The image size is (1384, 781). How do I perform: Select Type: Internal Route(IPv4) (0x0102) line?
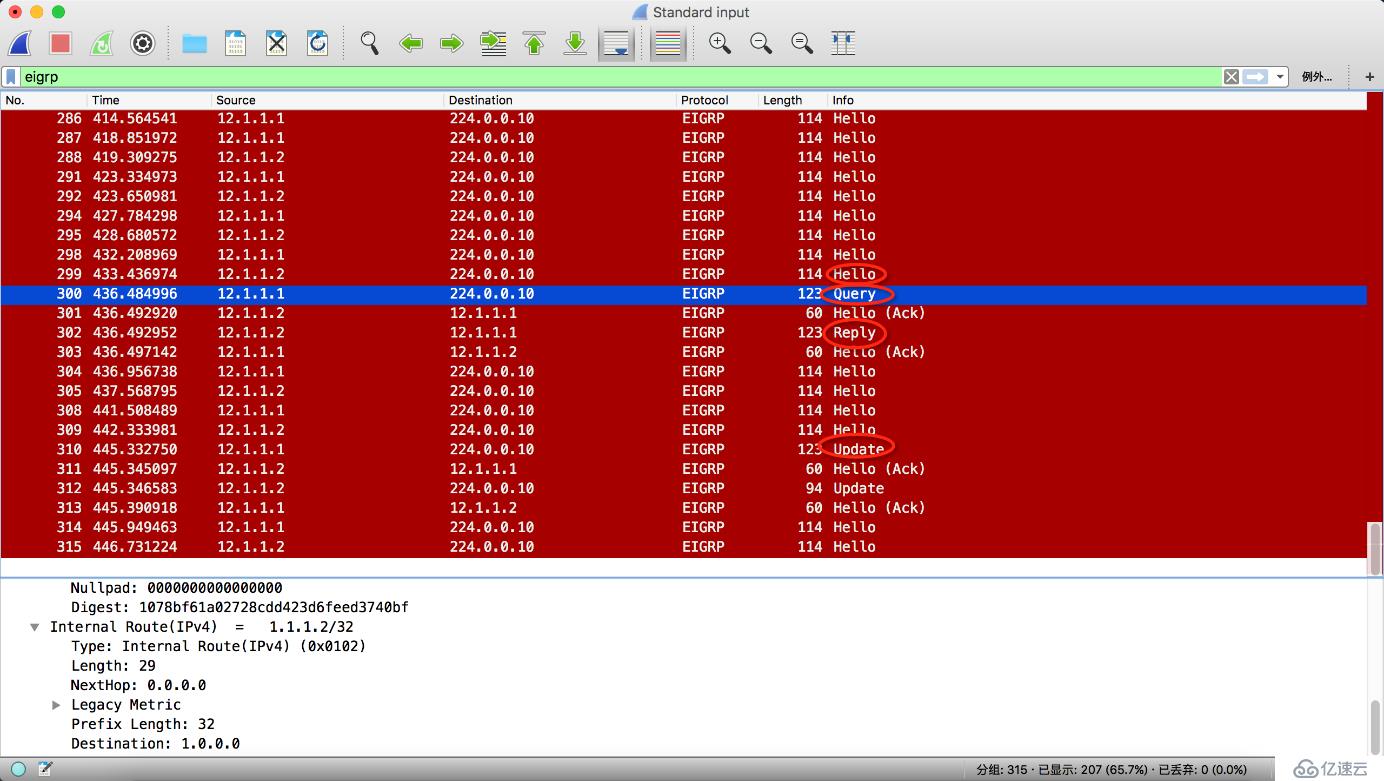219,646
